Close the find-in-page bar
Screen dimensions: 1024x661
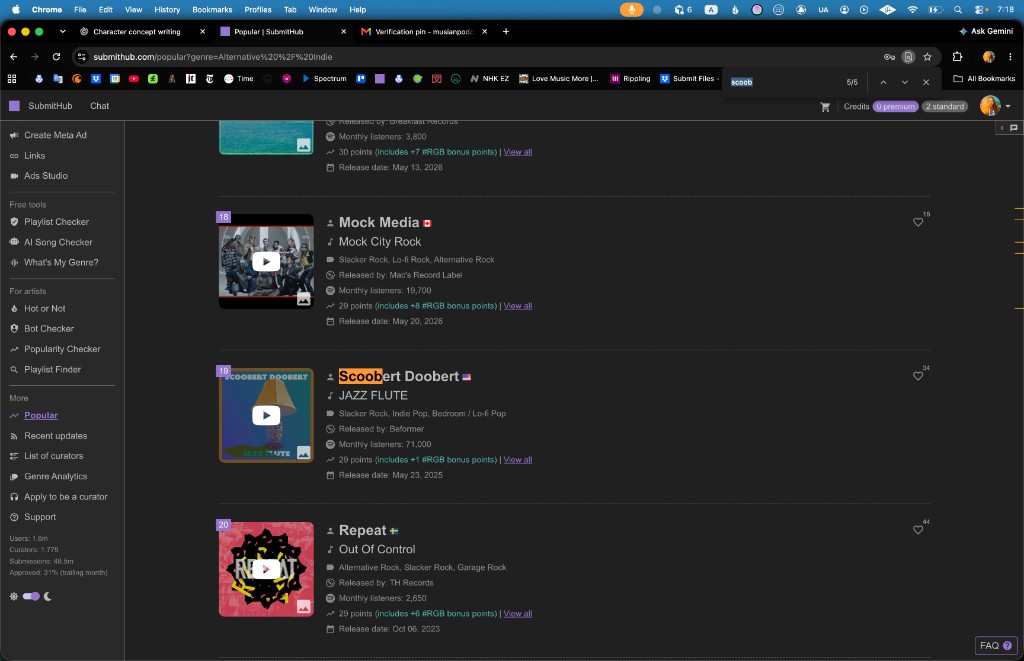(x=925, y=82)
